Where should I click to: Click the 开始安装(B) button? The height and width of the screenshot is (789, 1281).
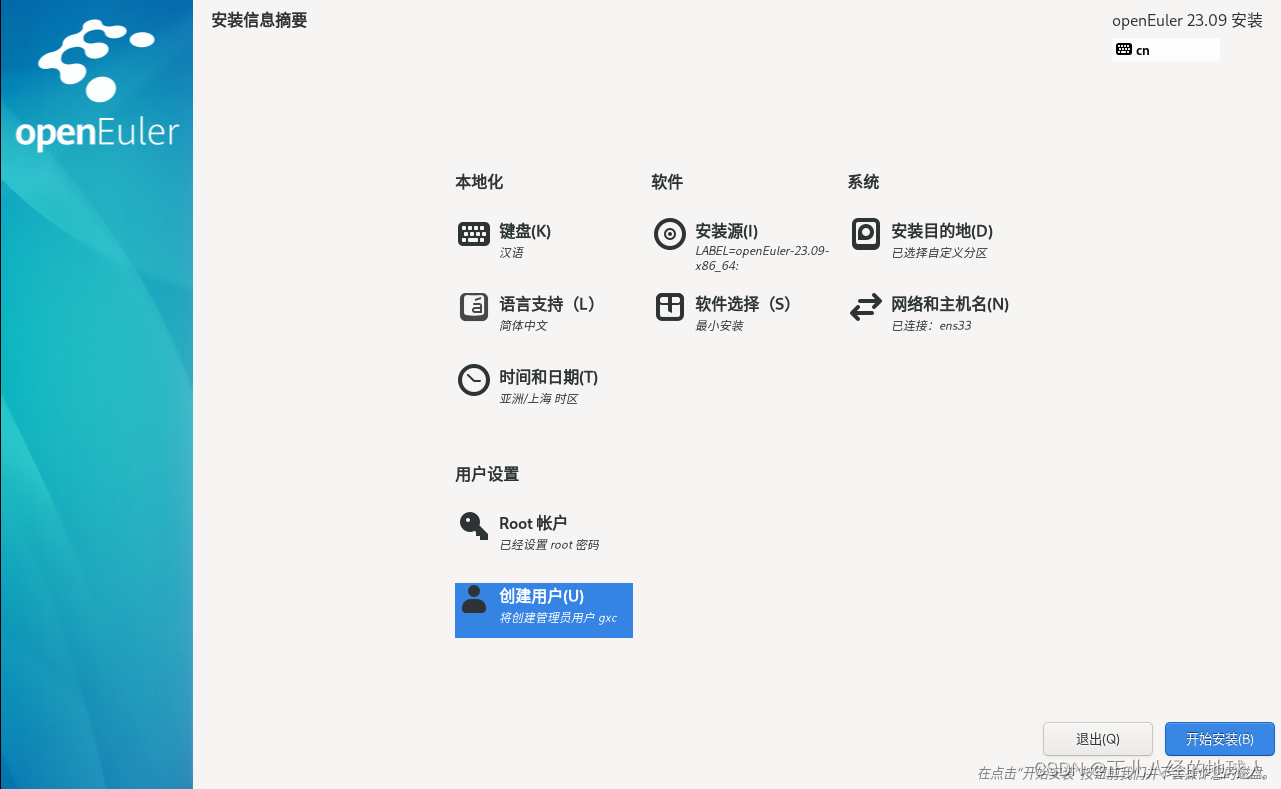click(1220, 739)
